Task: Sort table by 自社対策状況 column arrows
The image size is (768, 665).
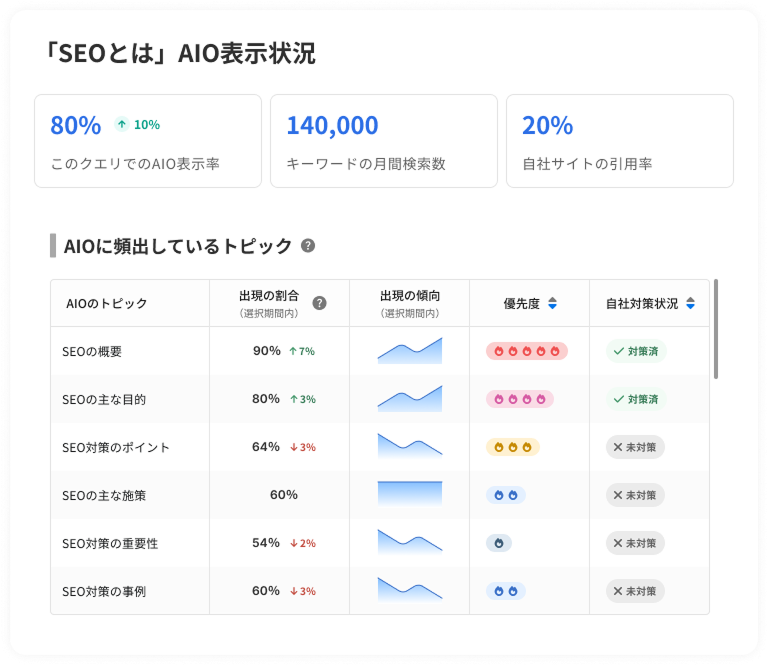Action: click(690, 303)
